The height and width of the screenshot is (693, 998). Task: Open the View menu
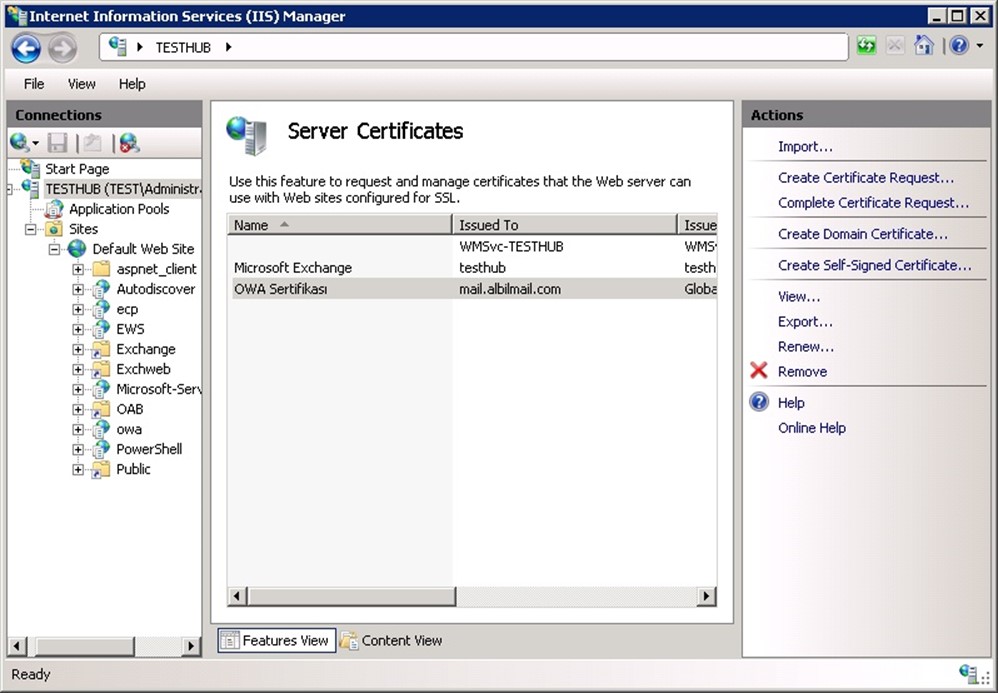point(81,84)
